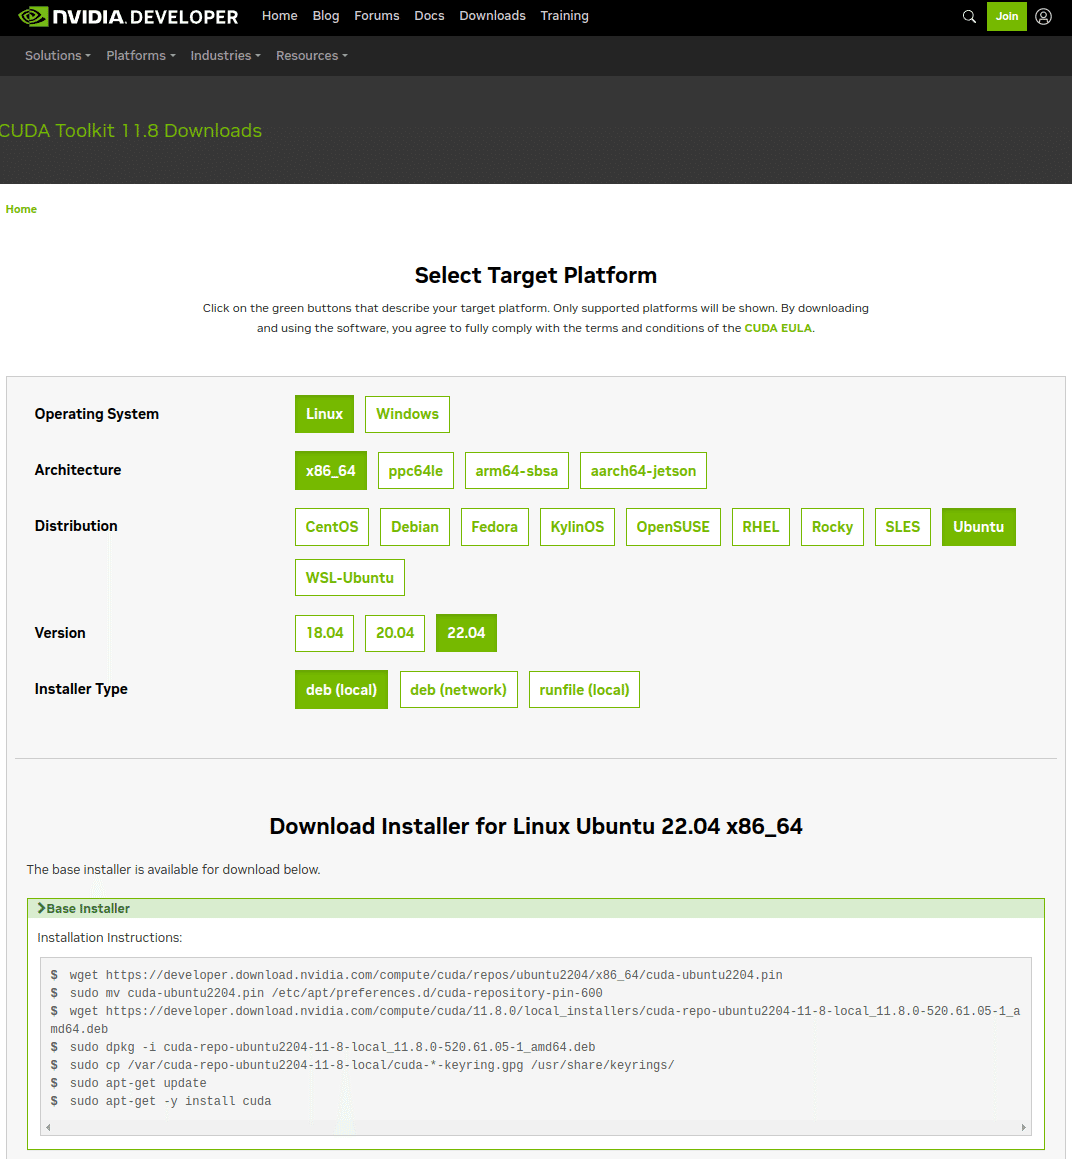The height and width of the screenshot is (1159, 1072).
Task: Click the Home breadcrumb link
Action: [x=21, y=209]
